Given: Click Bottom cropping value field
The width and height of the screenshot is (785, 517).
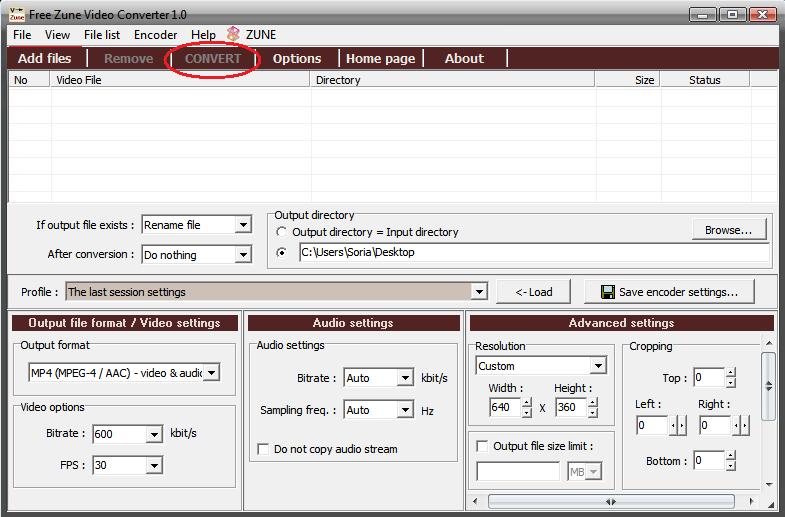Looking at the screenshot, I should [709, 460].
